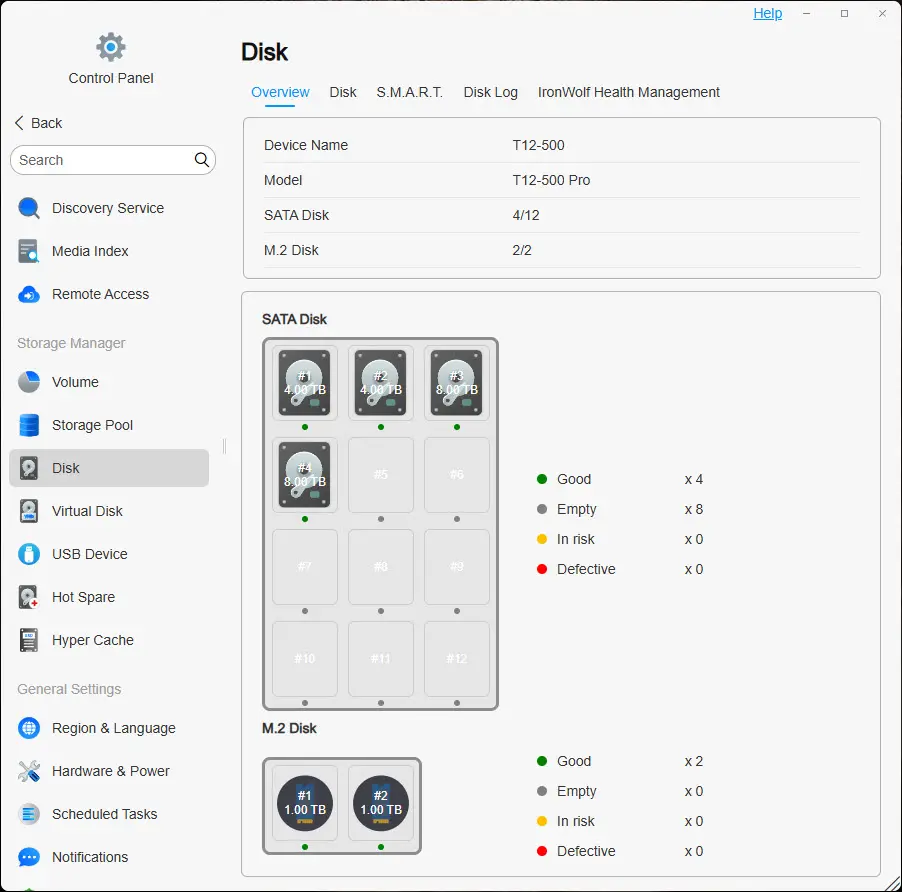The height and width of the screenshot is (892, 902).
Task: Select M.2 disk #1 1.00 TB
Action: pyautogui.click(x=305, y=803)
